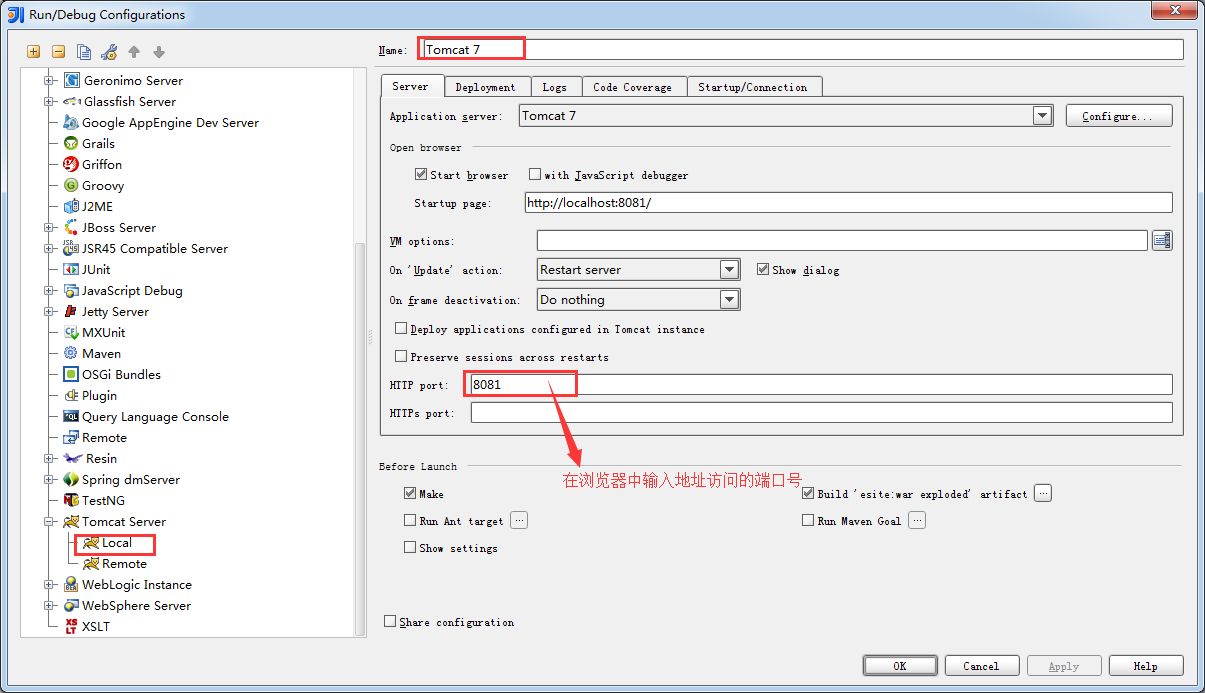Viewport: 1205px width, 693px height.
Task: Click the Help button
Action: pos(1146,666)
